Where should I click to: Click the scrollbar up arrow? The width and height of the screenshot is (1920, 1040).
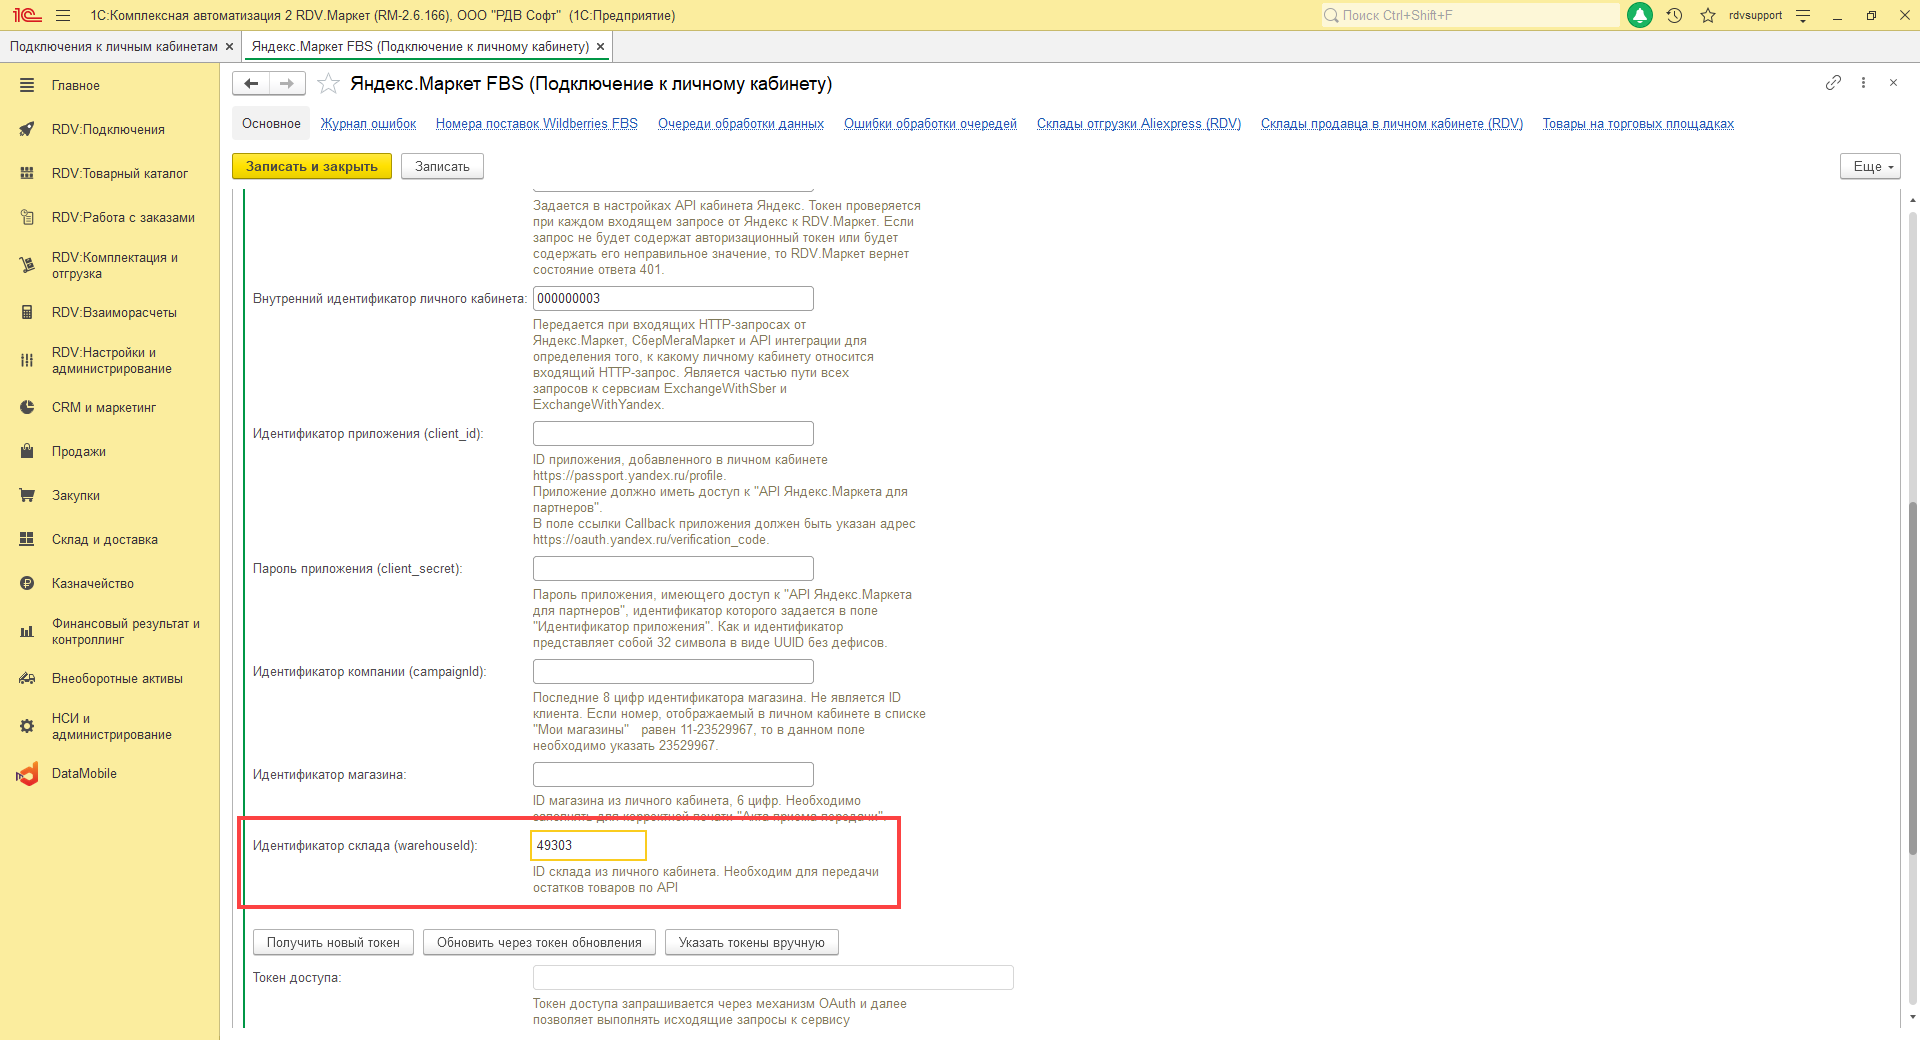point(1913,201)
